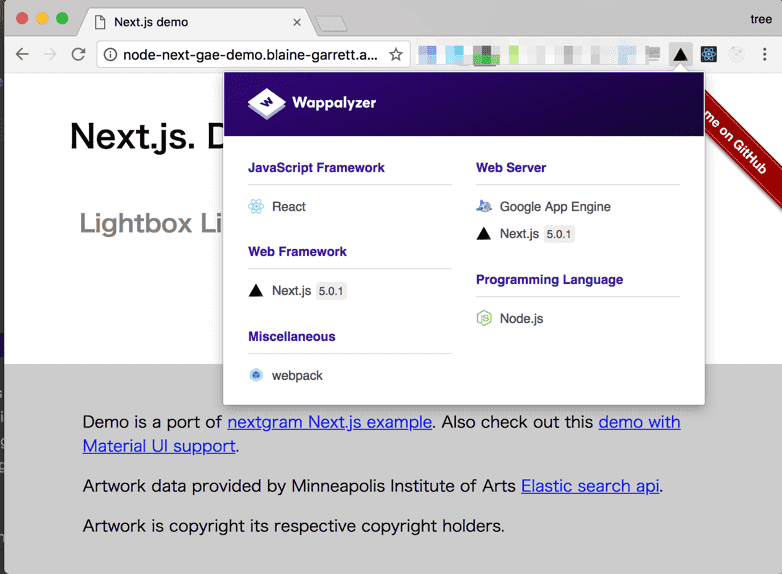Screen dimensions: 782x574
Task: Click version 5.0.1 badge under Web Server
Action: pos(559,234)
